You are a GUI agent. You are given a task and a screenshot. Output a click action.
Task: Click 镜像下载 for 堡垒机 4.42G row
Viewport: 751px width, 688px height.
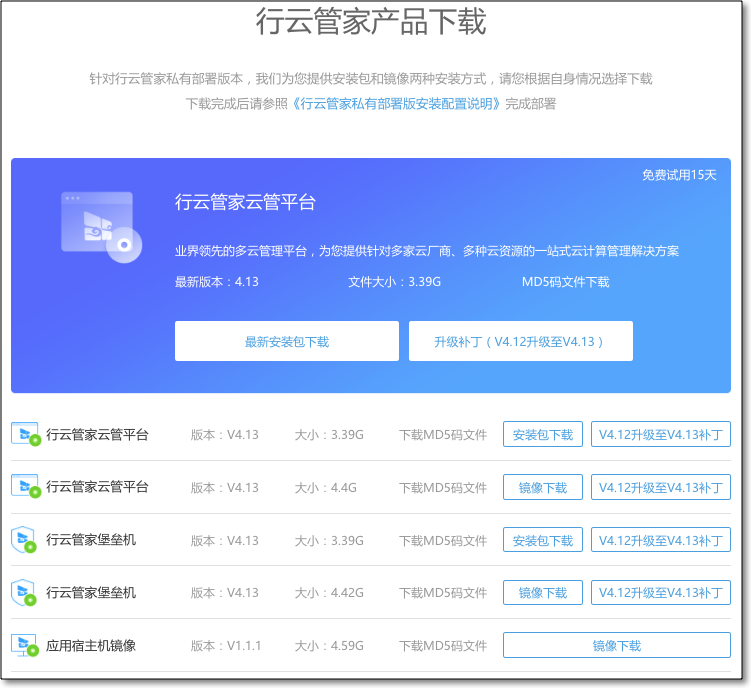[x=543, y=593]
